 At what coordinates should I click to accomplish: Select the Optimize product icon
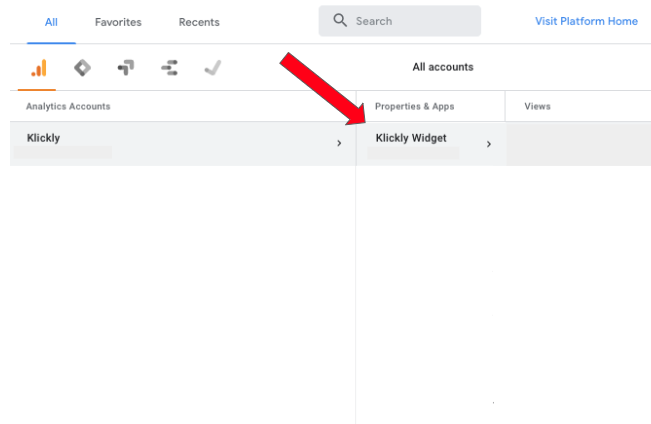(126, 68)
